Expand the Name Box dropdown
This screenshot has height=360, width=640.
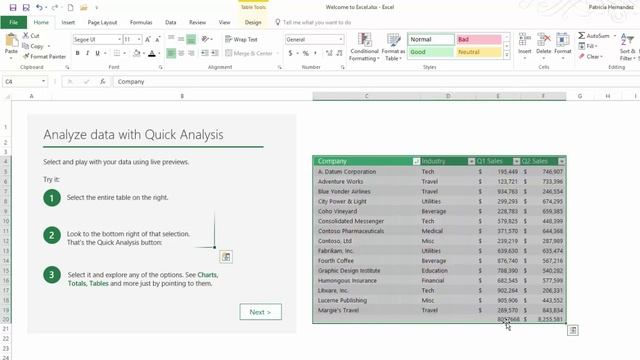pos(43,82)
